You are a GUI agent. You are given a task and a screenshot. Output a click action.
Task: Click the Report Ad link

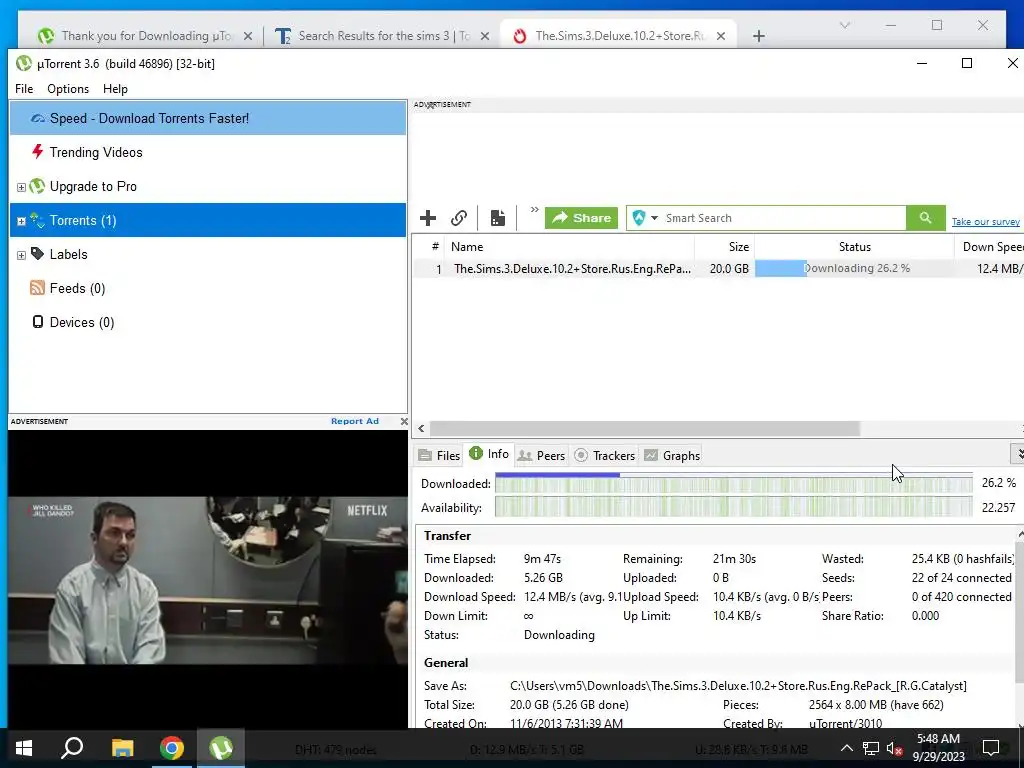[355, 421]
